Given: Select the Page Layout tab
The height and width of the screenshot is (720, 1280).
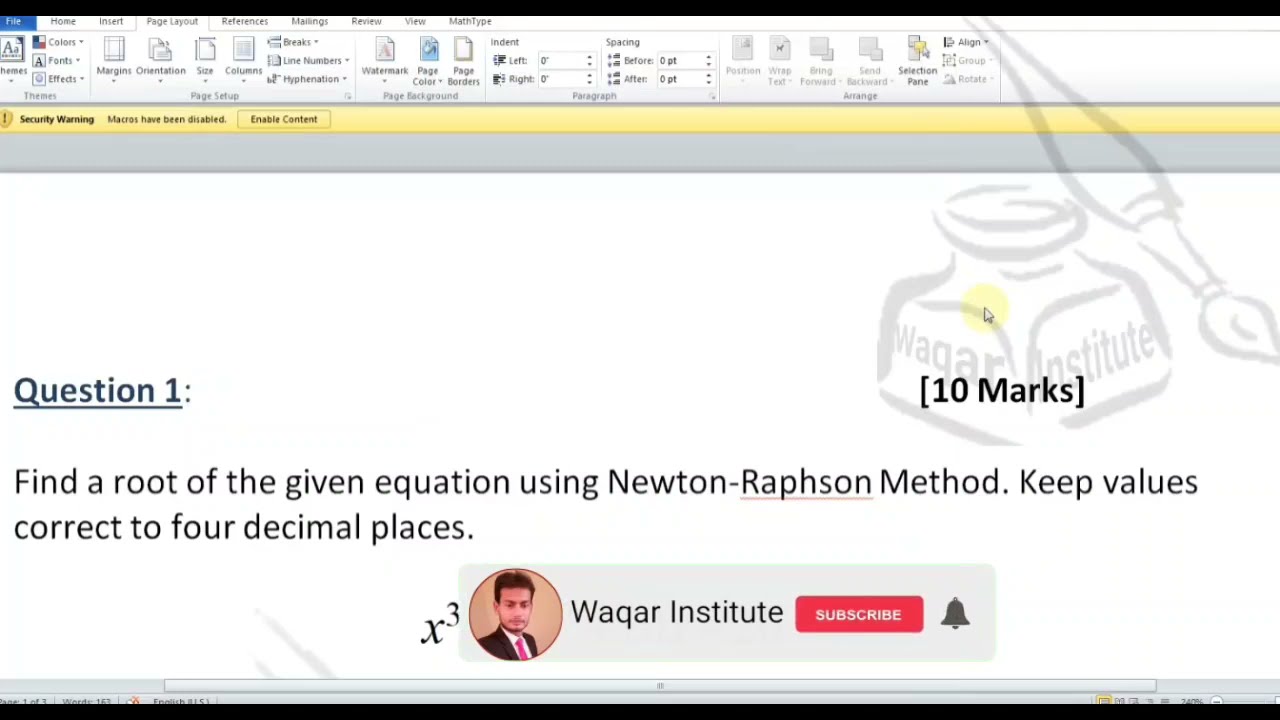Looking at the screenshot, I should (172, 21).
